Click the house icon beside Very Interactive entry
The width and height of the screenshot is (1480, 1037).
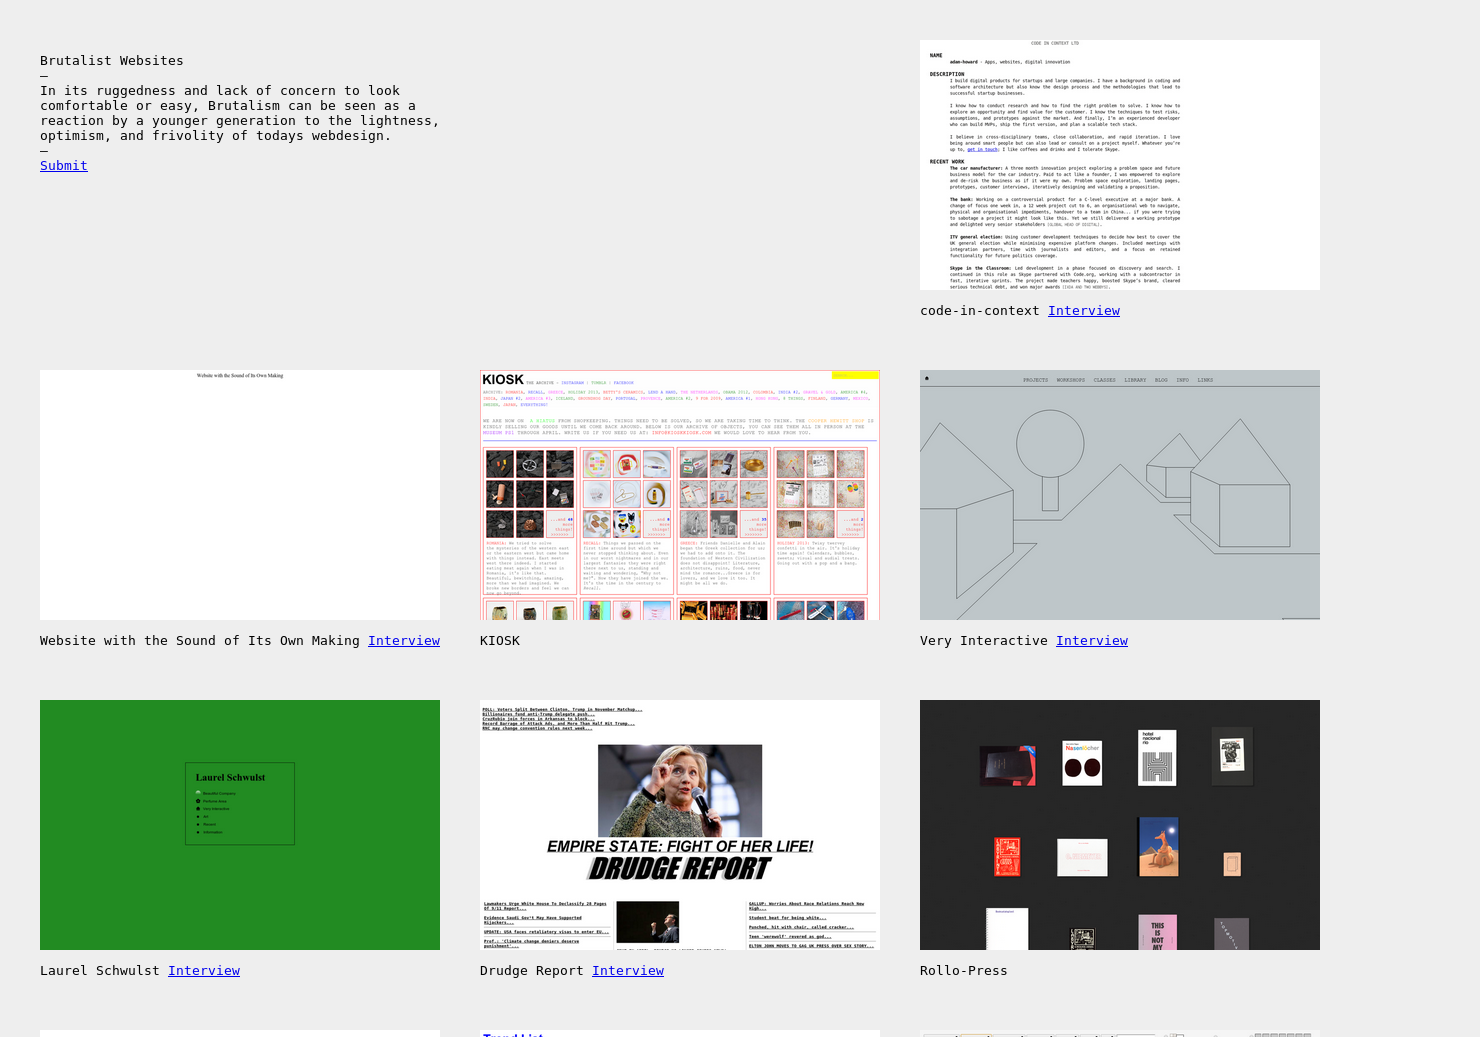pos(198,809)
